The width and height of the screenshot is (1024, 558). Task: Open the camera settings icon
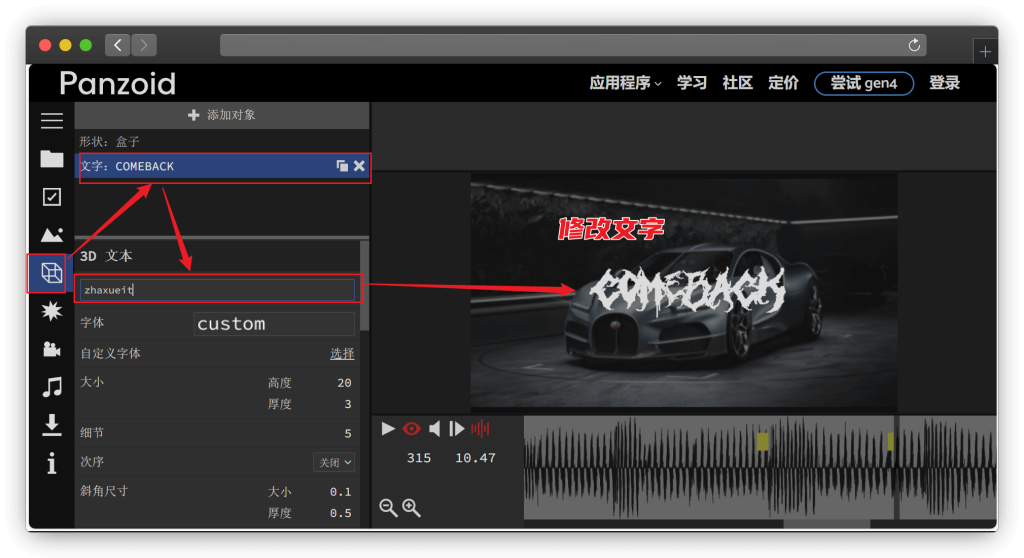pos(51,349)
